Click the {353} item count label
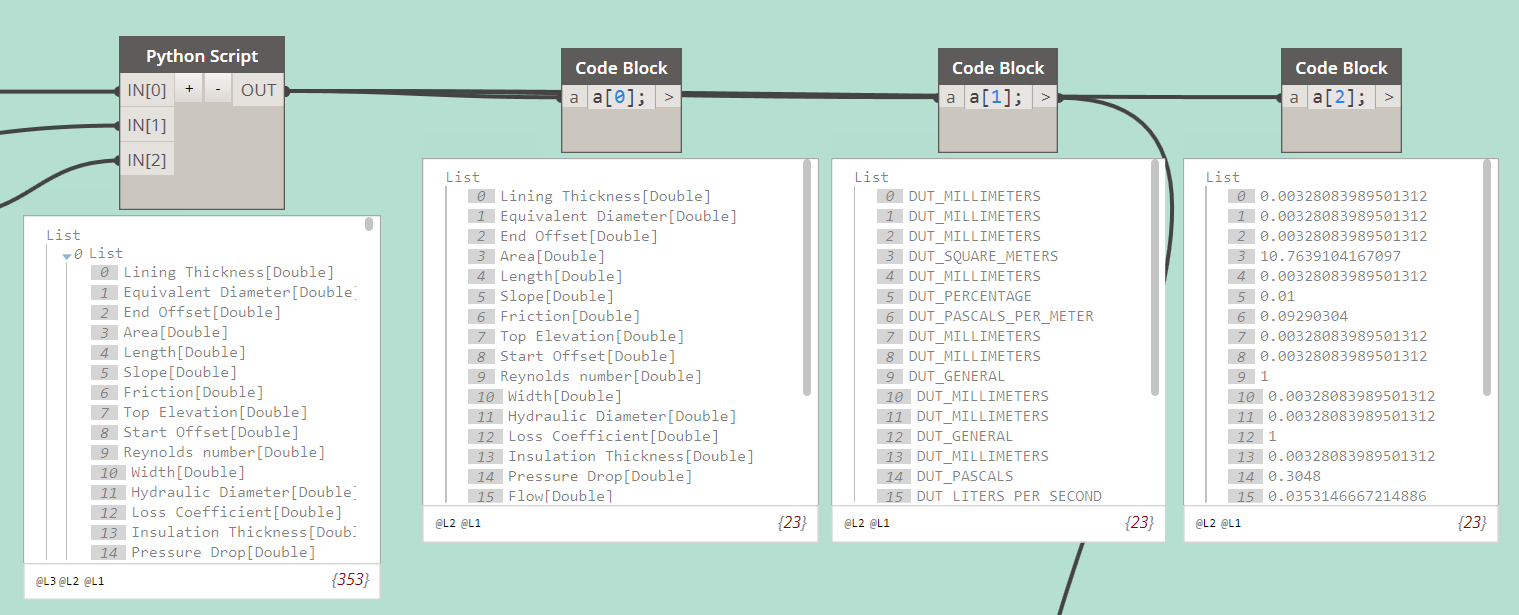The width and height of the screenshot is (1519, 615). click(352, 580)
